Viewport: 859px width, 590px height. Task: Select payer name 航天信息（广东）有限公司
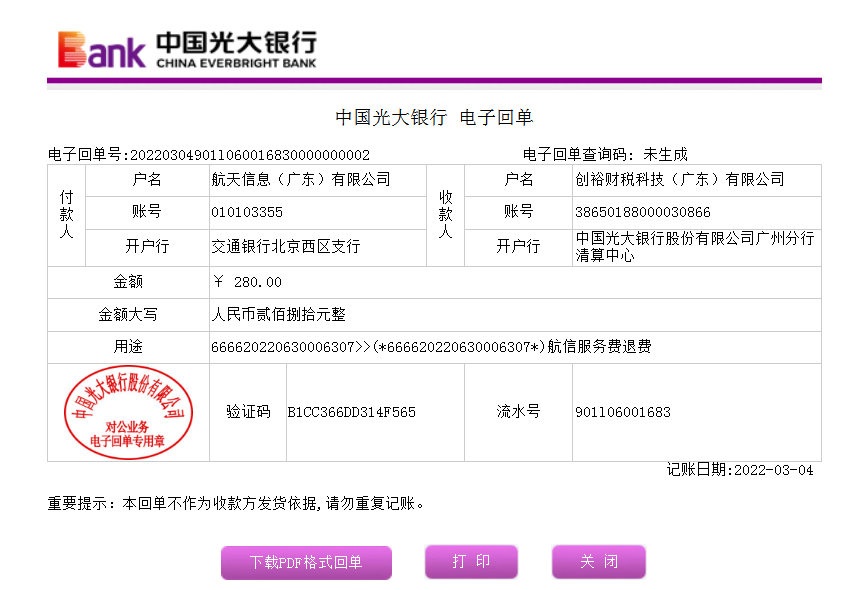pos(301,180)
